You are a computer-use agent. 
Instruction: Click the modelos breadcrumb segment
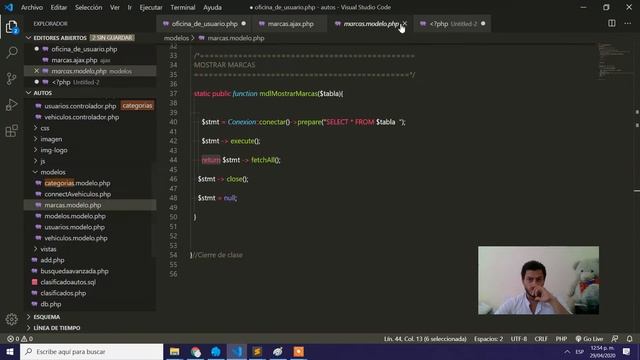pyautogui.click(x=176, y=38)
